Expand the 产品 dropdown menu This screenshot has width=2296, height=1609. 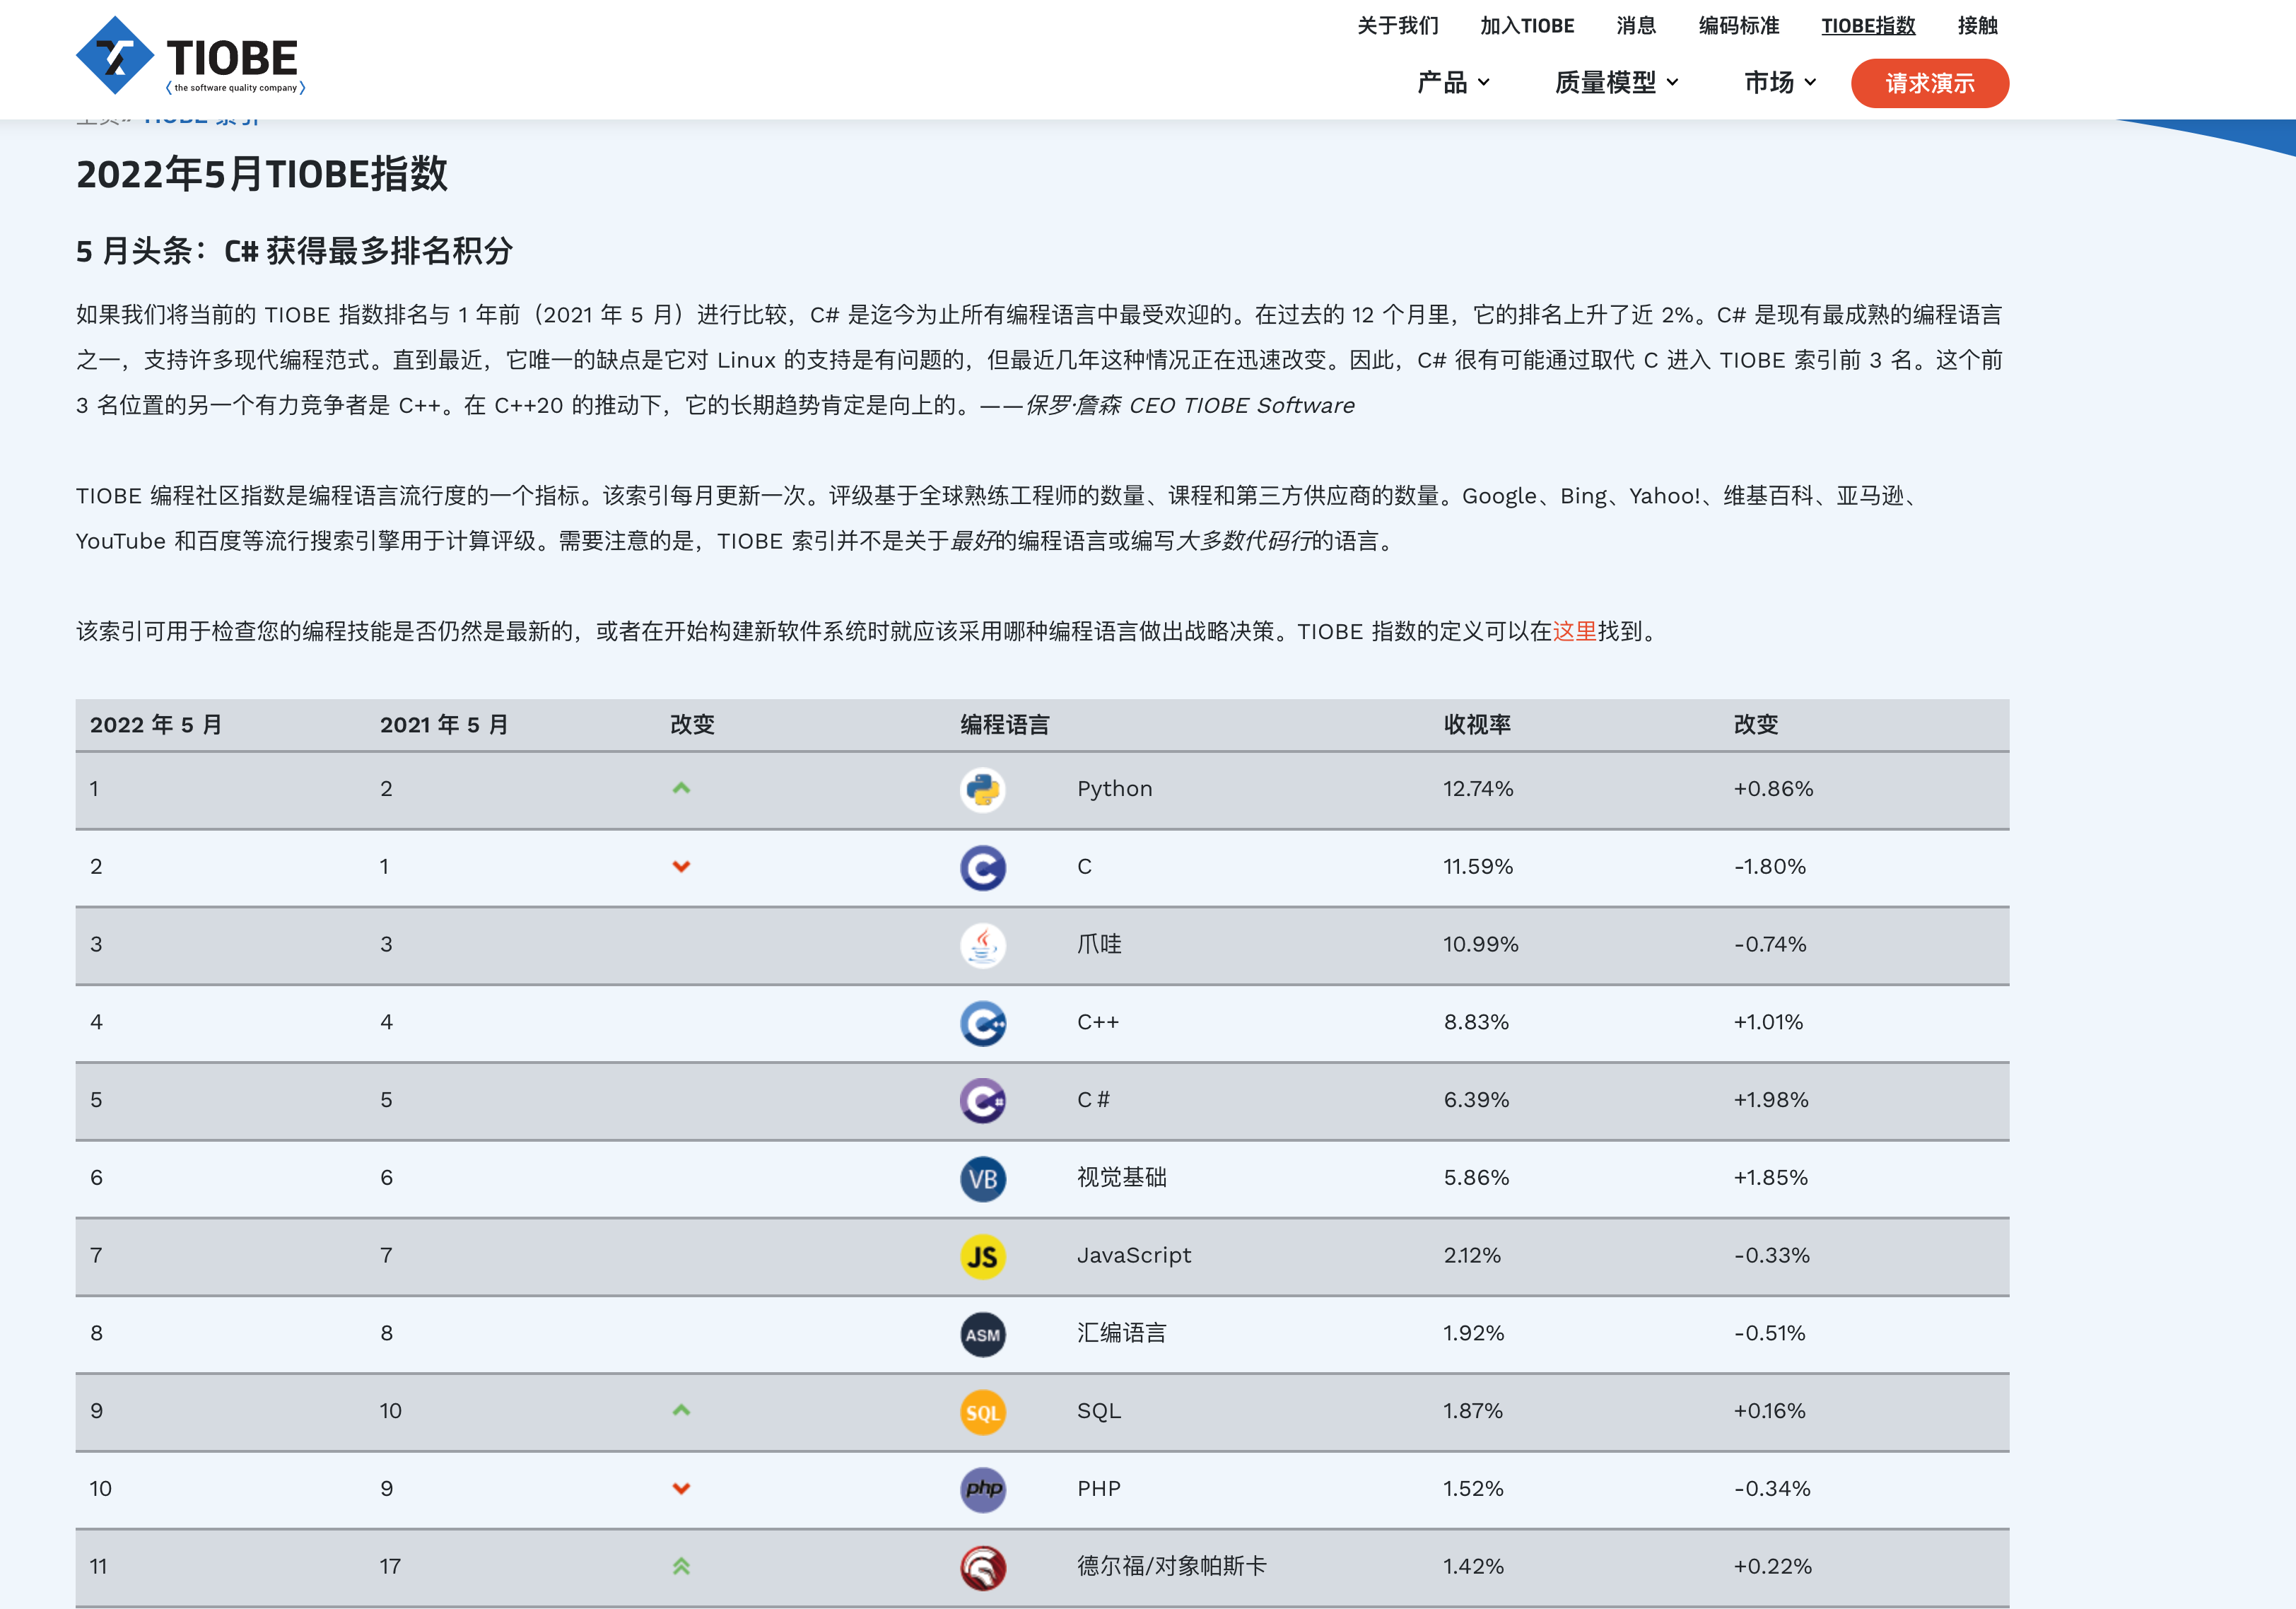1453,82
